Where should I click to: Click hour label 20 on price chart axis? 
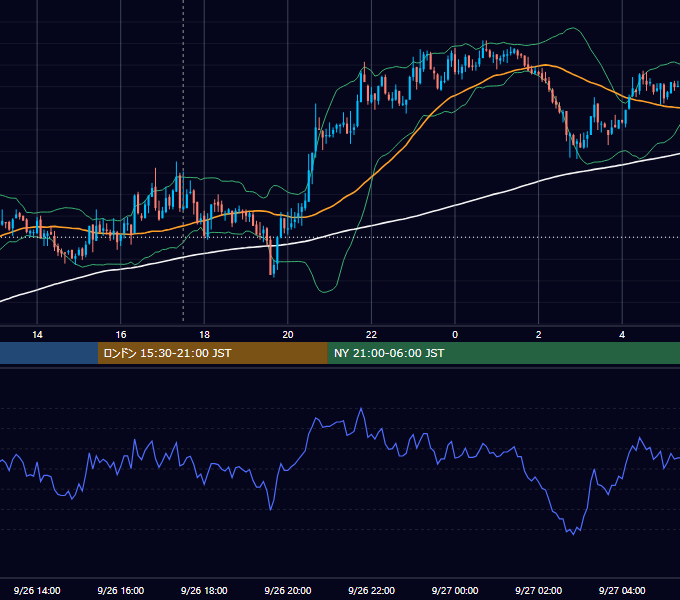pyautogui.click(x=288, y=335)
